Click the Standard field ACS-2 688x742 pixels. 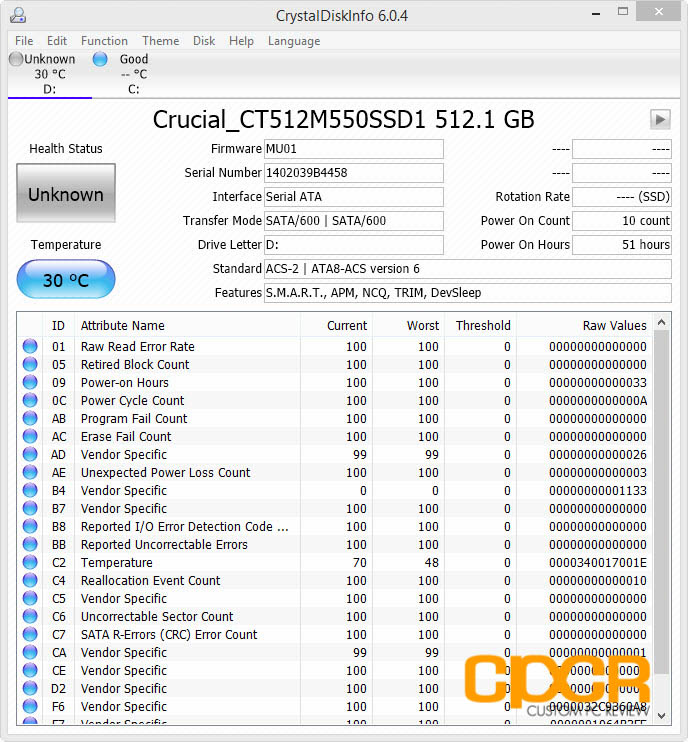(467, 269)
